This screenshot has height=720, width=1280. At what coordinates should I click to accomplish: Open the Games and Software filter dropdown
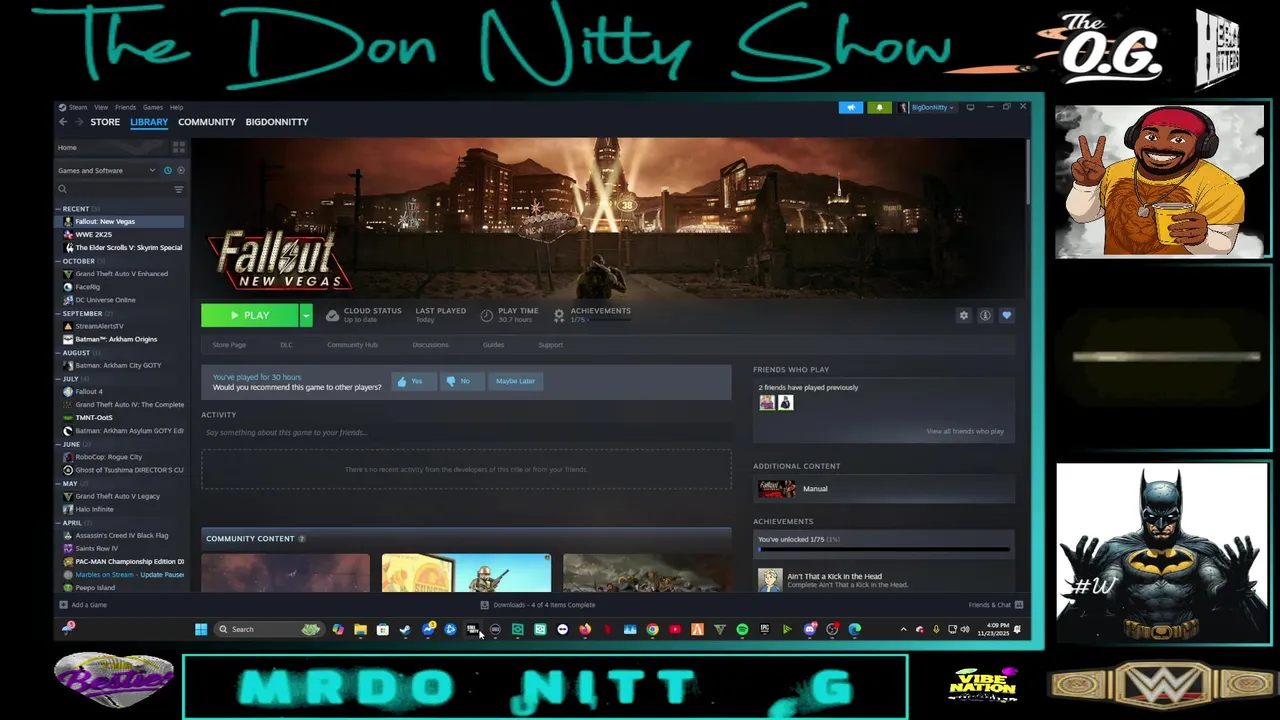pyautogui.click(x=106, y=171)
